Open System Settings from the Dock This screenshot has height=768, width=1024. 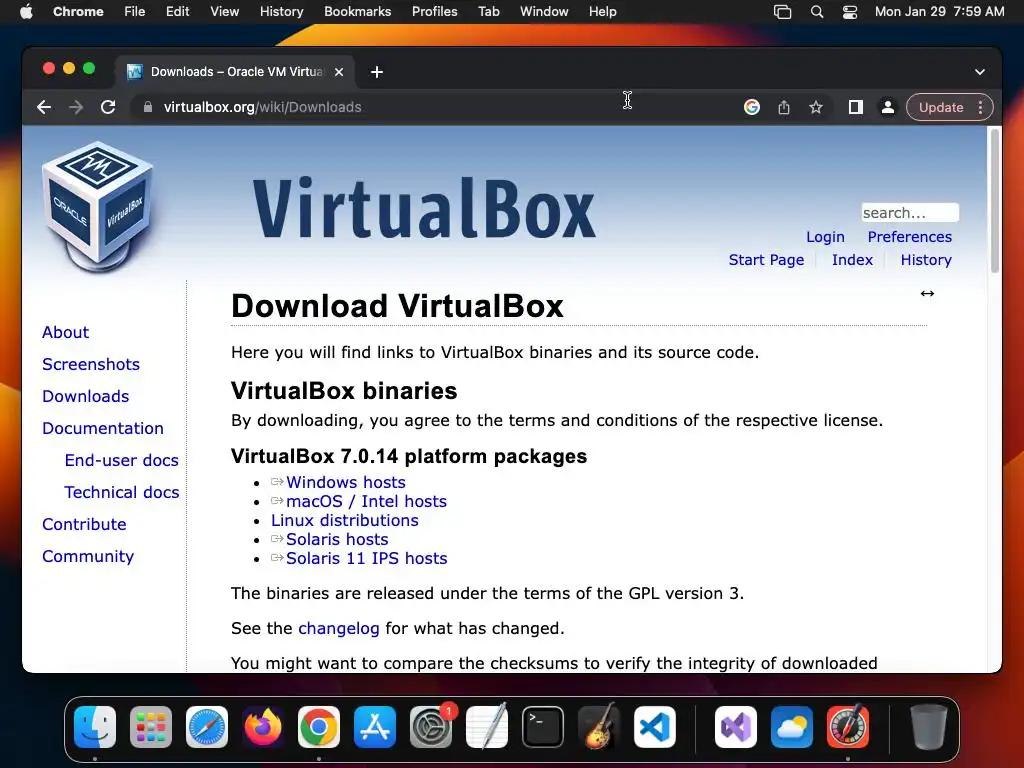point(431,727)
